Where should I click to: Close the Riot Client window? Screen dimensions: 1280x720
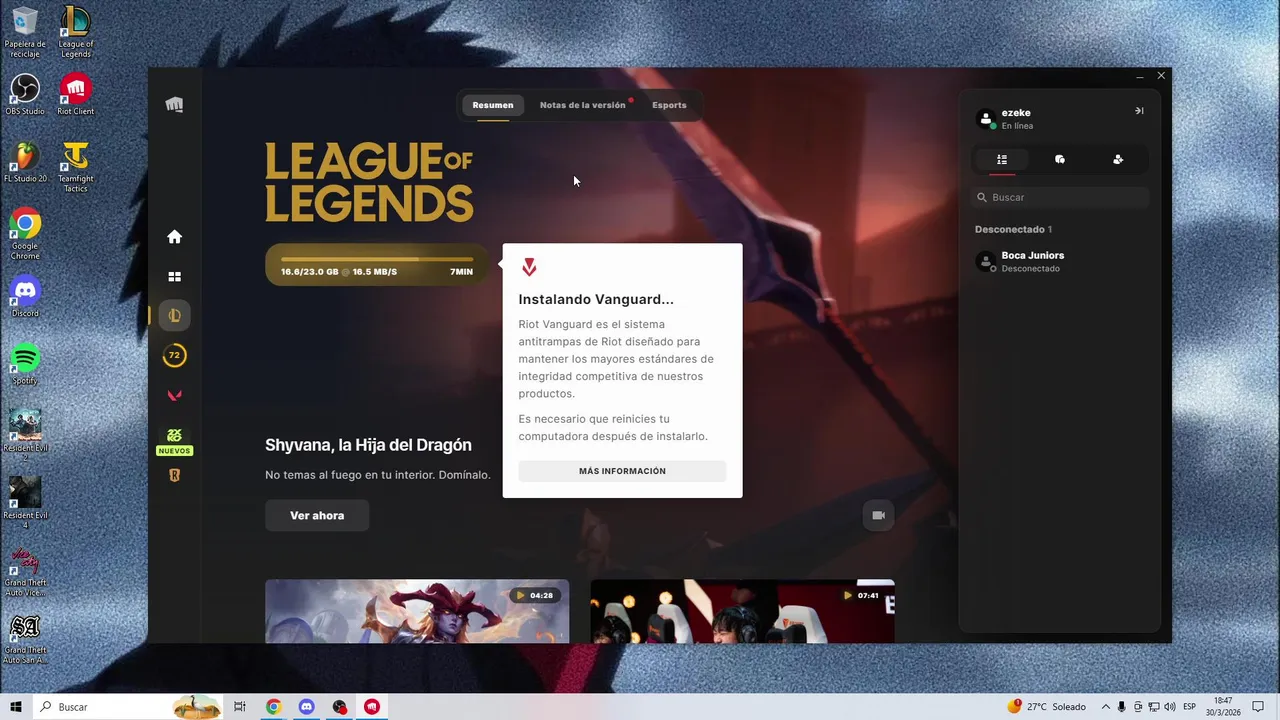pyautogui.click(x=1161, y=76)
